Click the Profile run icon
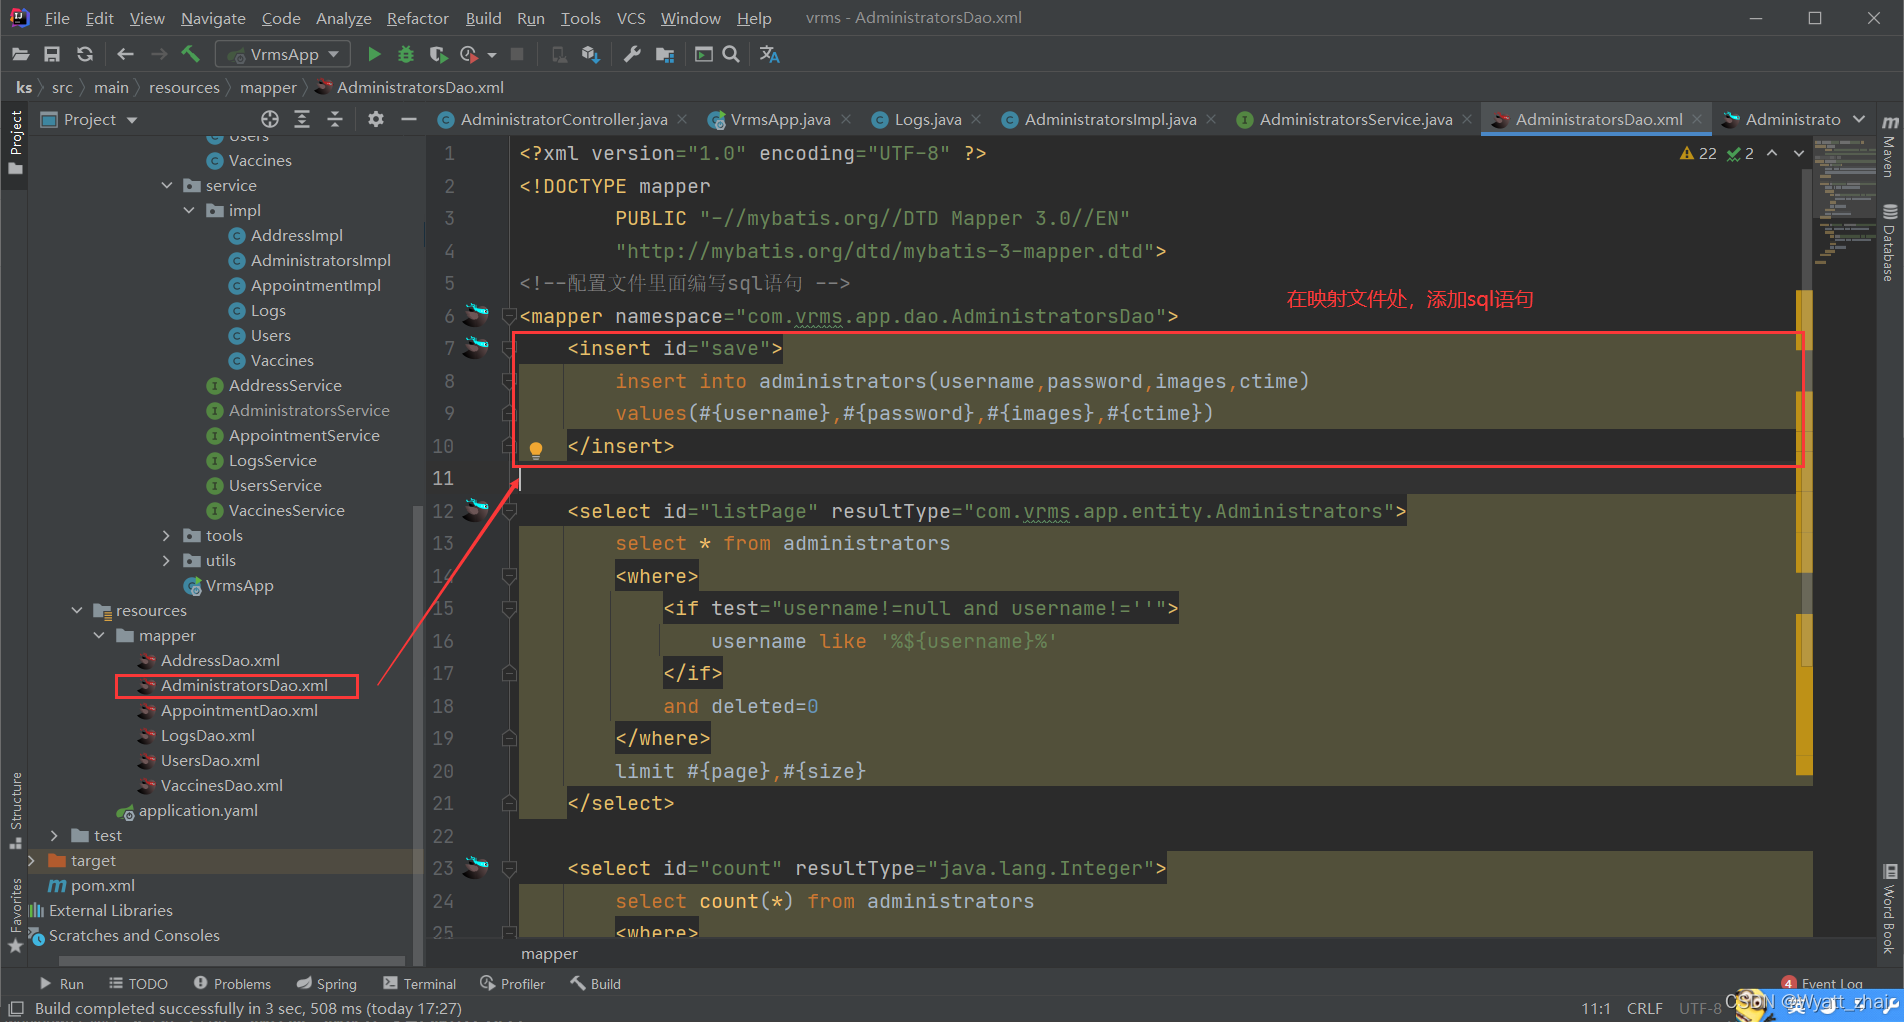This screenshot has height=1022, width=1904. (469, 54)
